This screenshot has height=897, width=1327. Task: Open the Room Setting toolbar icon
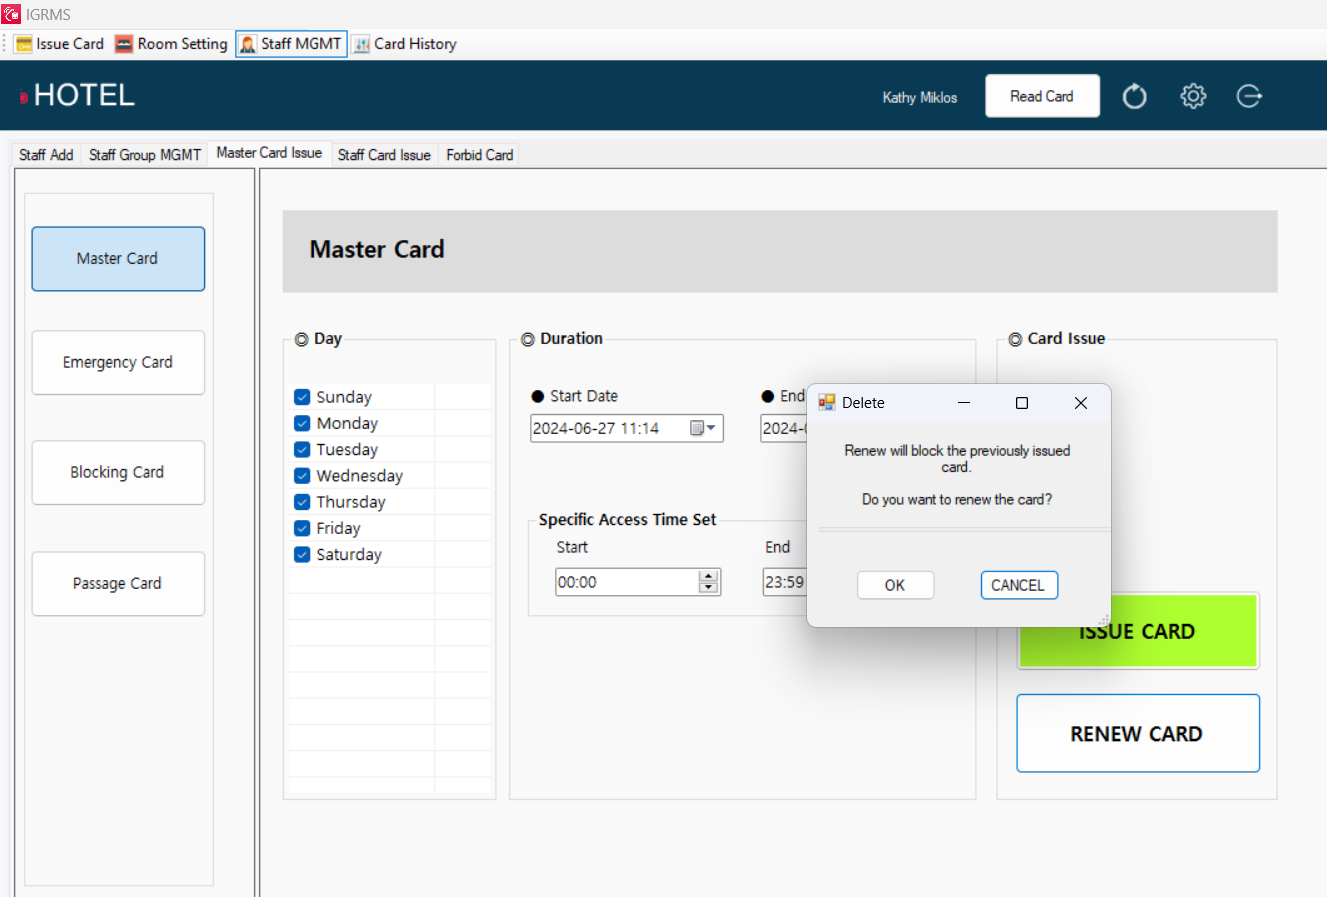click(x=124, y=43)
